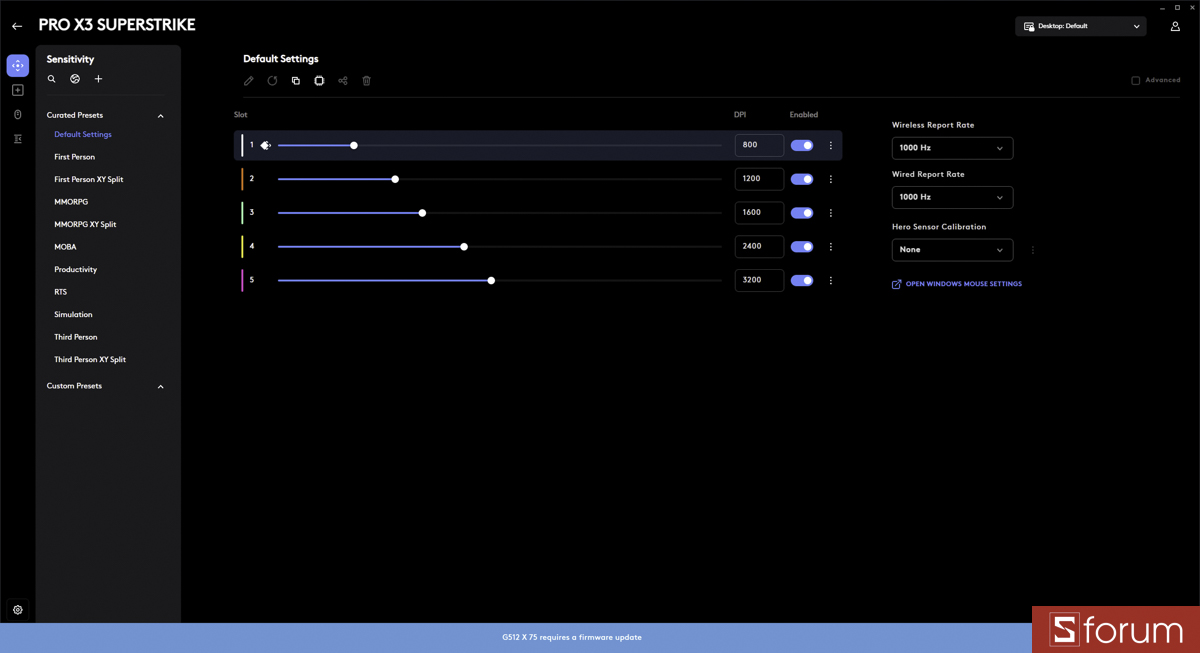Open the three-dot menu for the 800 DPI slot
Screen dimensions: 1200x653
tap(831, 146)
